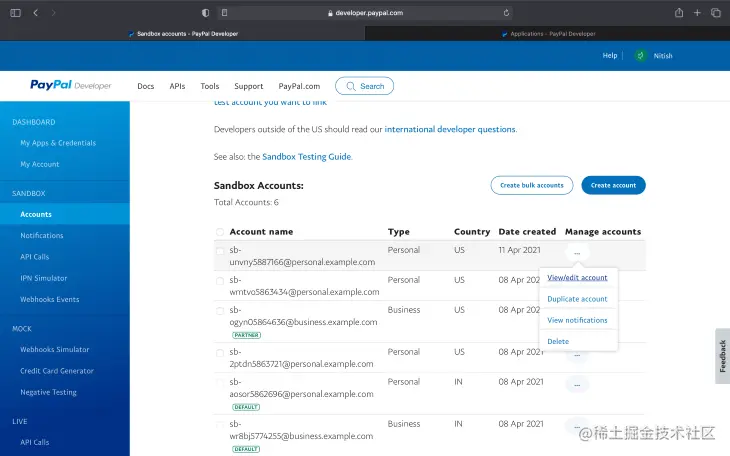Show the tab overview icon
730x456 pixels.
(716, 13)
